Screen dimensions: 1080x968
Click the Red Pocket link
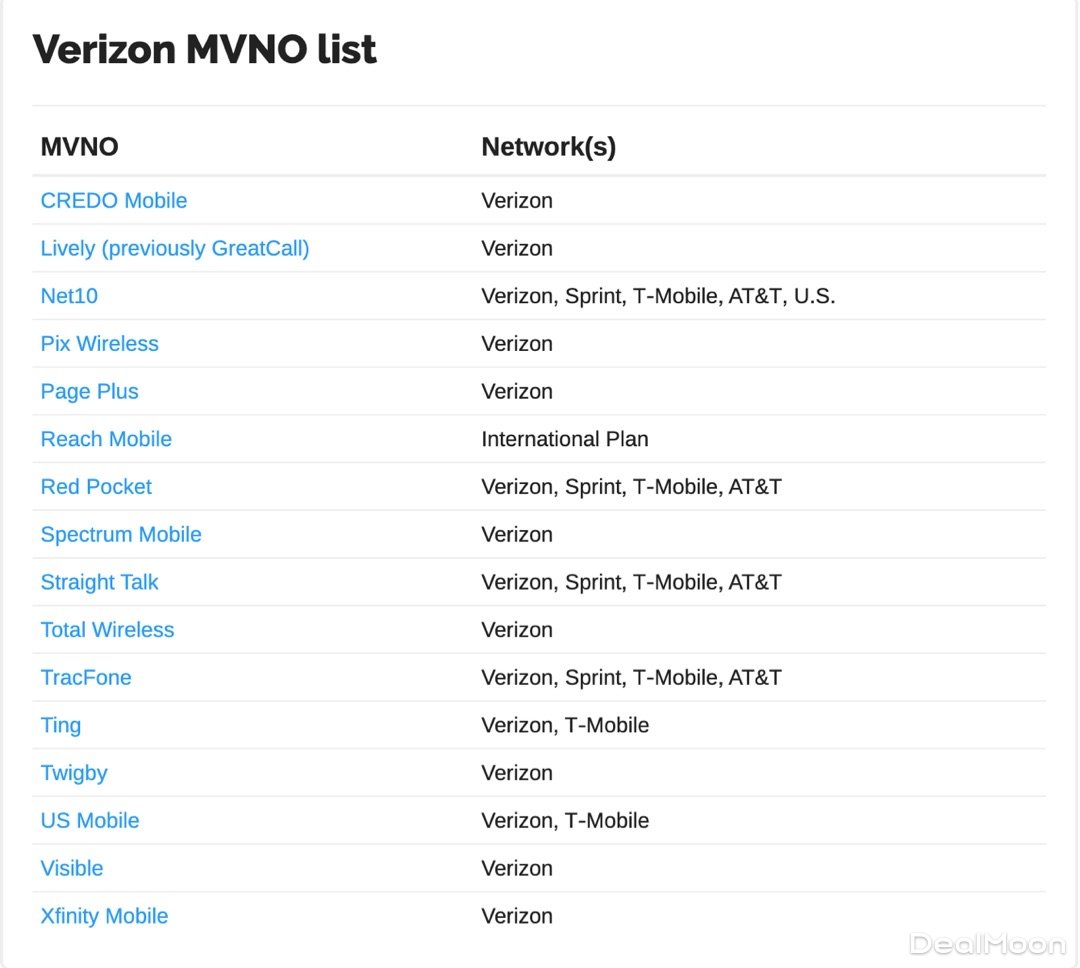point(96,487)
